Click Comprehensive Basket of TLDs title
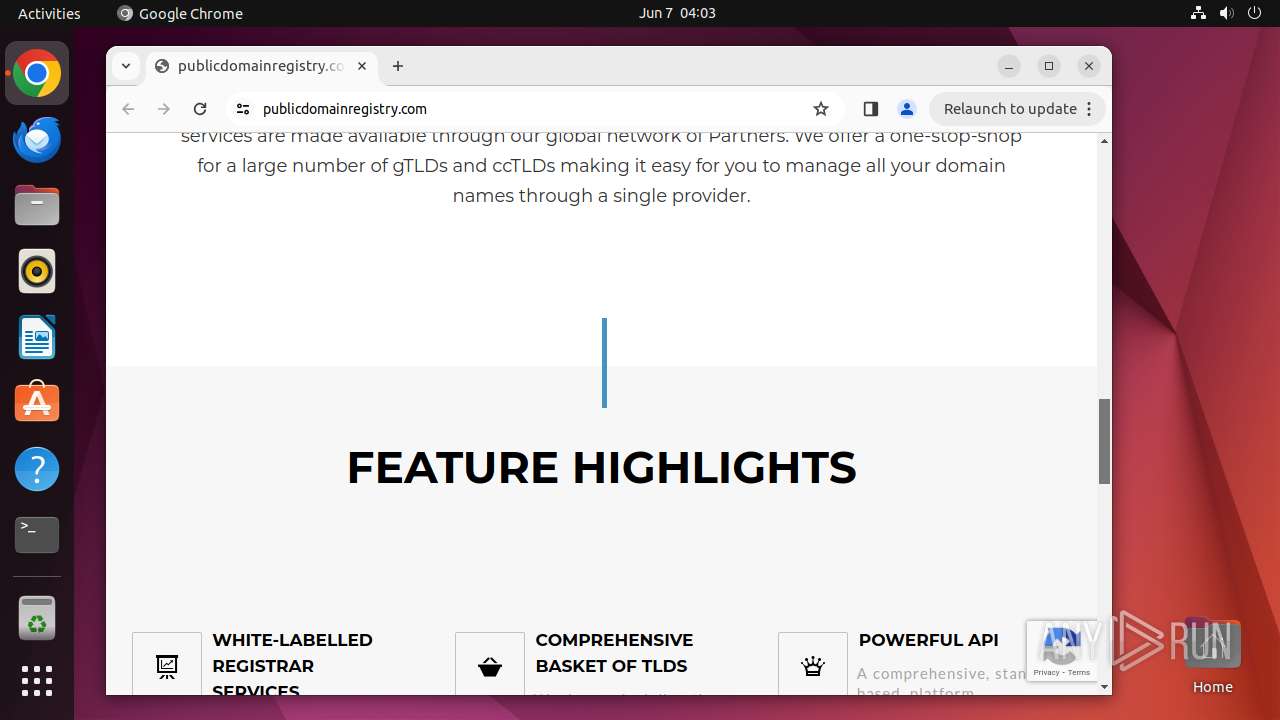This screenshot has width=1280, height=720. pos(614,653)
